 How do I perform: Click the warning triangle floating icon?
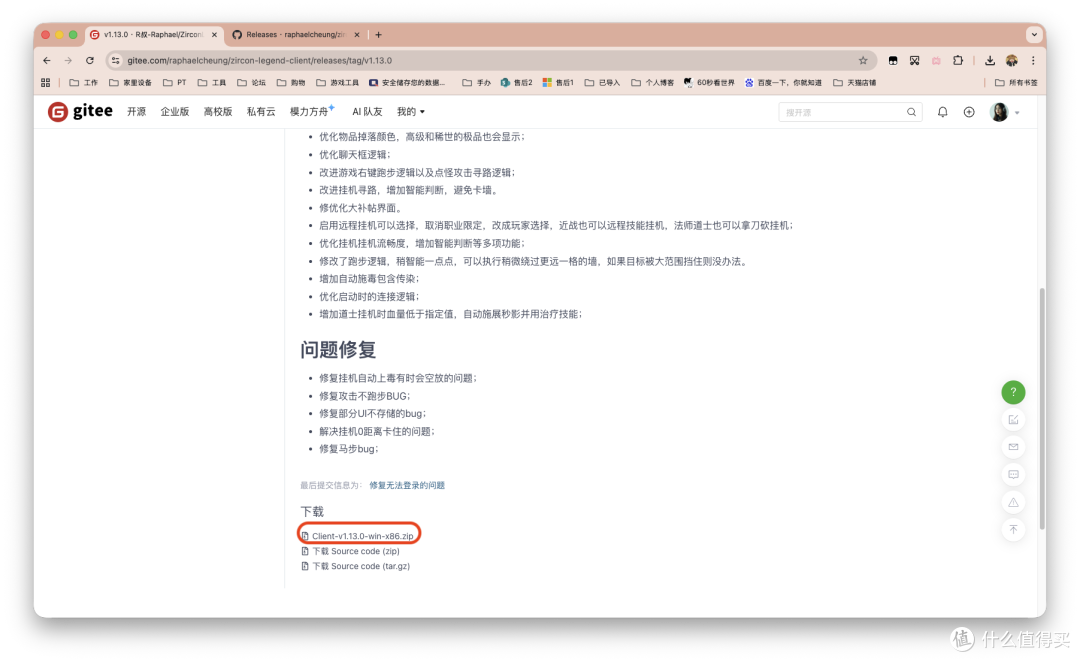1013,502
